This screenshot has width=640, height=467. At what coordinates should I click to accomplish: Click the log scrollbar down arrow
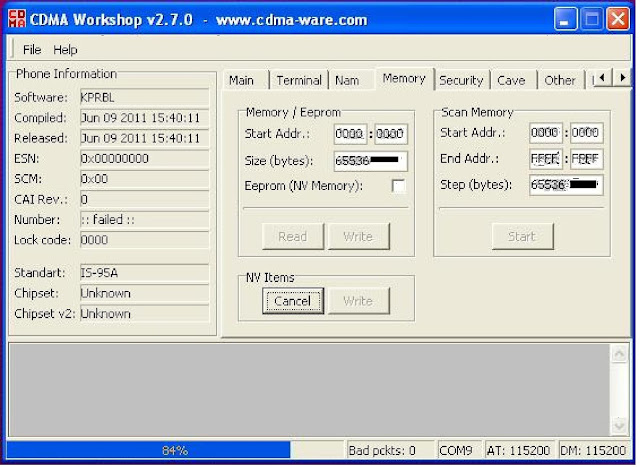pyautogui.click(x=619, y=426)
